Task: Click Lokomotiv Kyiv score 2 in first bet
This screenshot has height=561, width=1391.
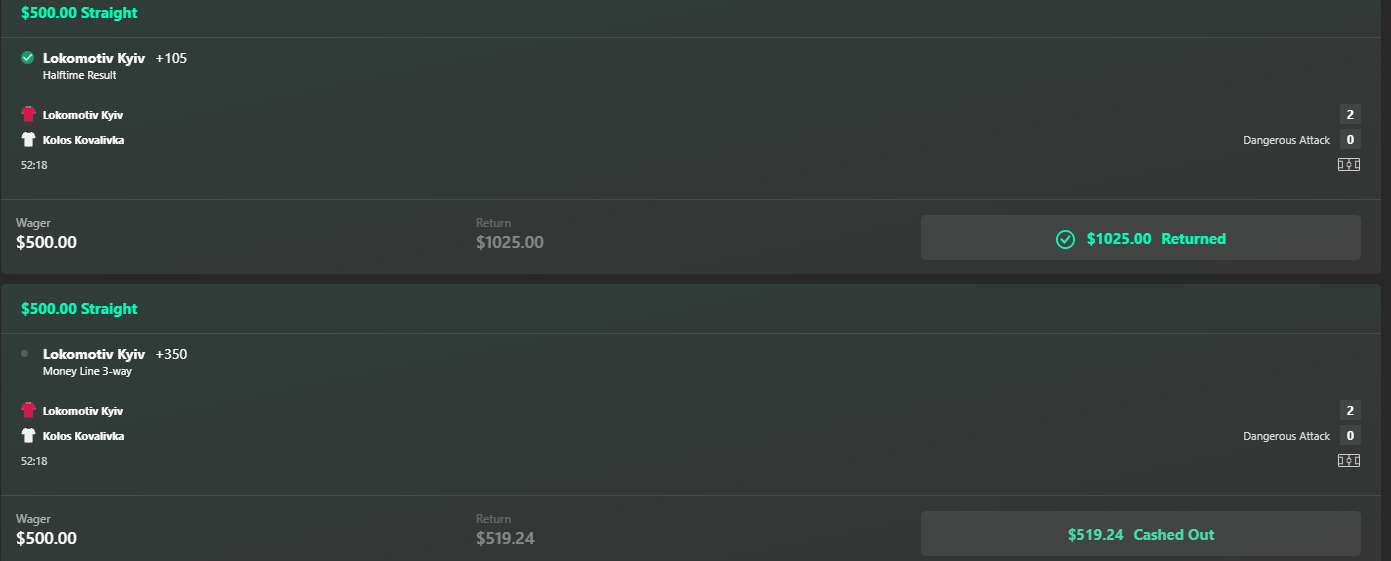Action: 1350,114
